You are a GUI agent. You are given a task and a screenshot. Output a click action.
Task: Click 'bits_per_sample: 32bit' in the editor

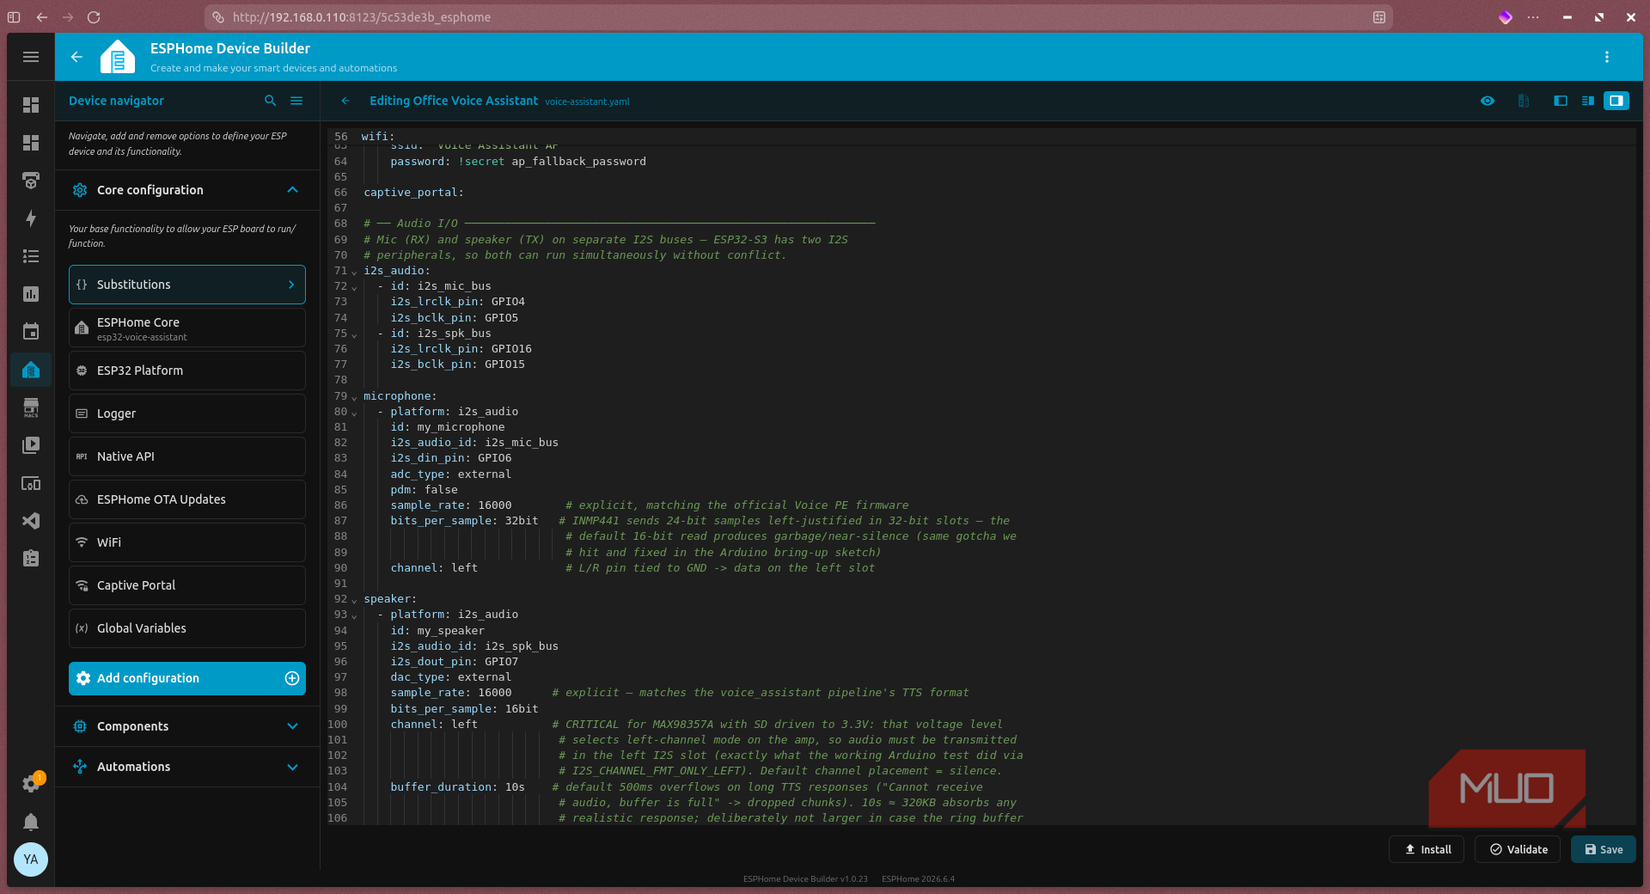pos(464,521)
